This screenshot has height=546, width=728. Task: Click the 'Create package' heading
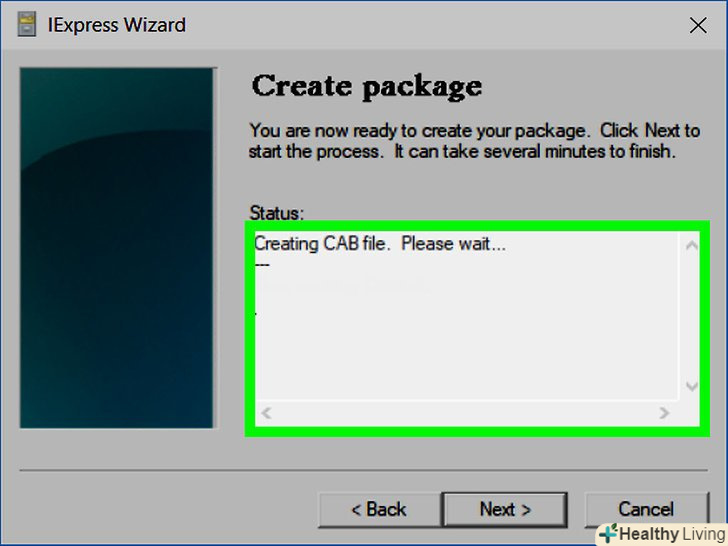tap(367, 87)
